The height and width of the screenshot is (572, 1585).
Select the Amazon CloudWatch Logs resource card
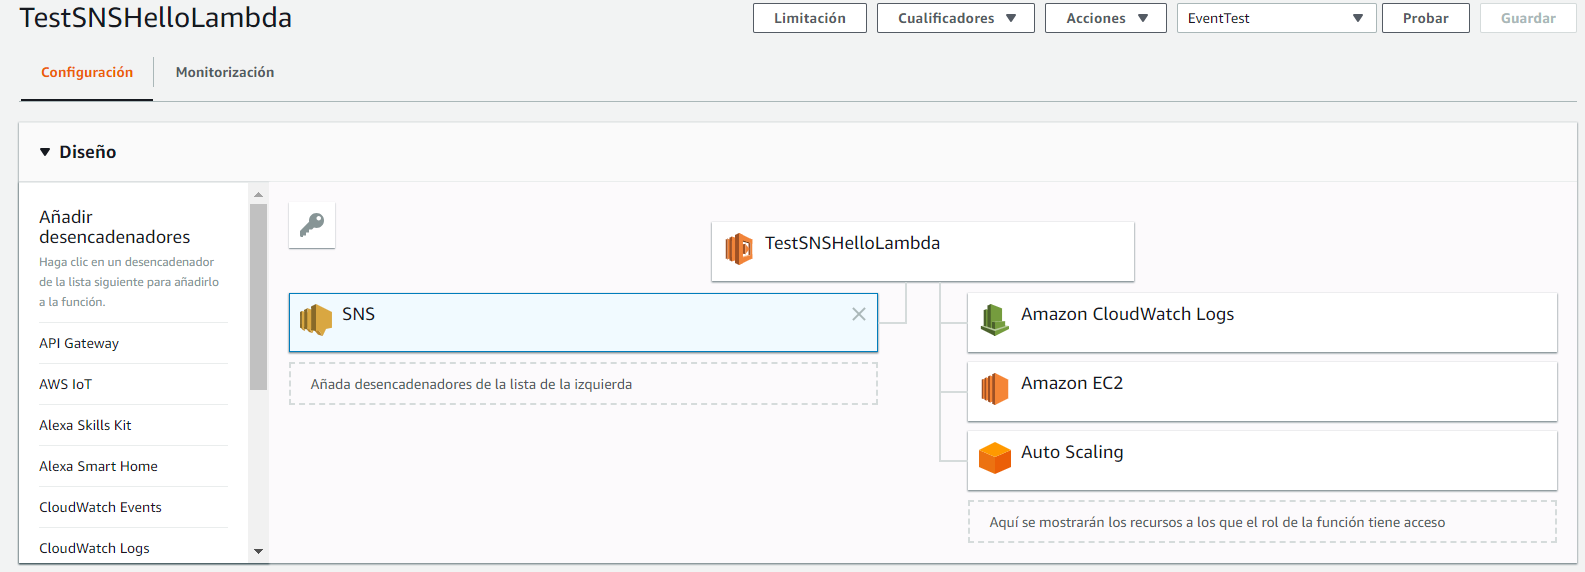point(1262,322)
